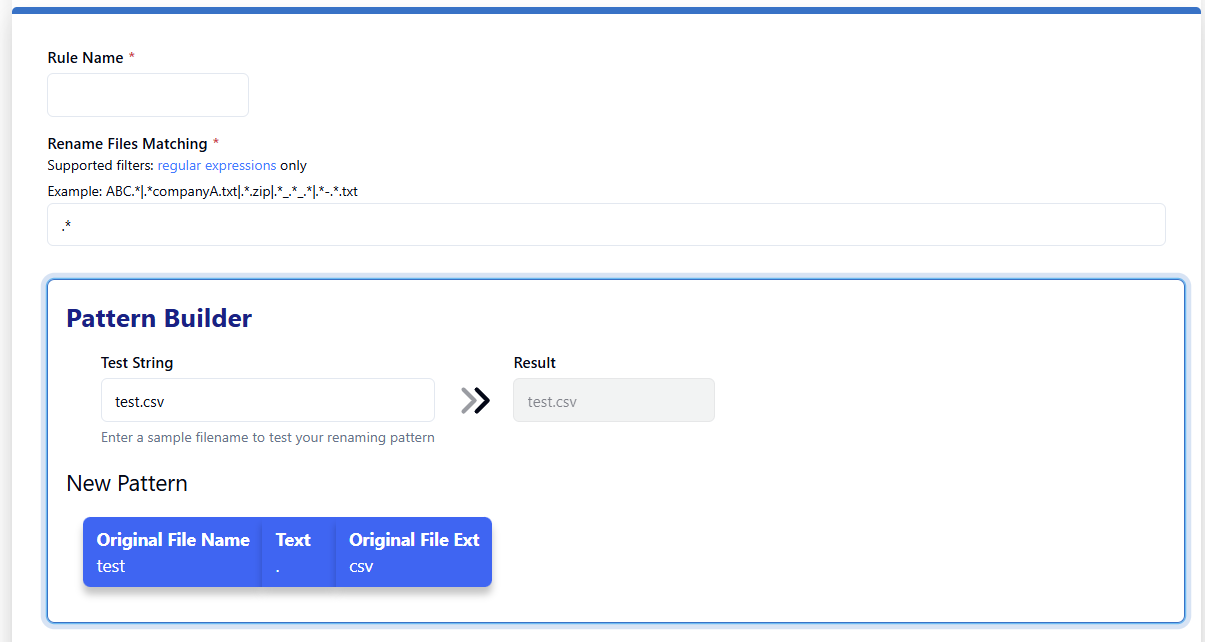
Task: Click the Test String label
Action: (137, 363)
